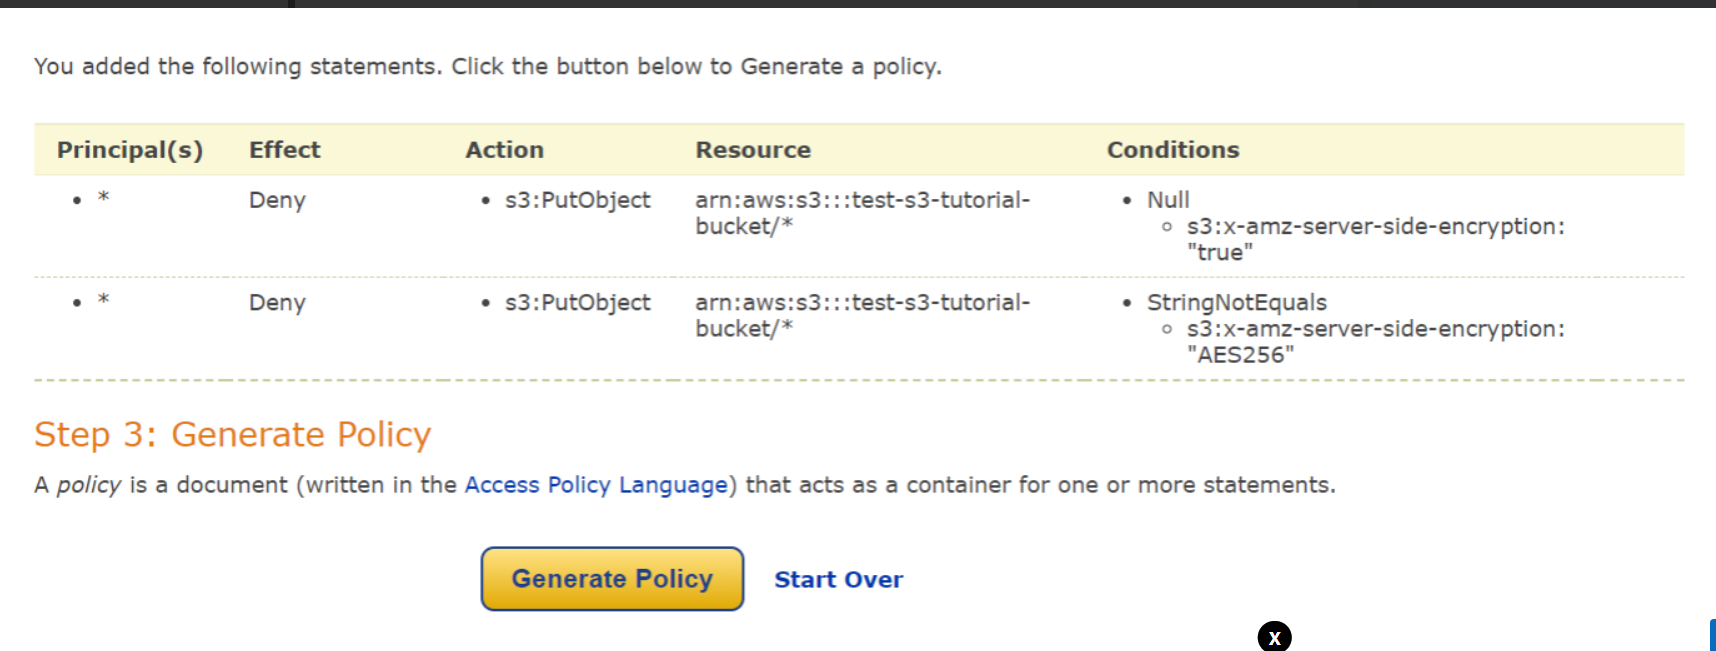Click the Generate Policy button
This screenshot has width=1716, height=651.
[612, 579]
